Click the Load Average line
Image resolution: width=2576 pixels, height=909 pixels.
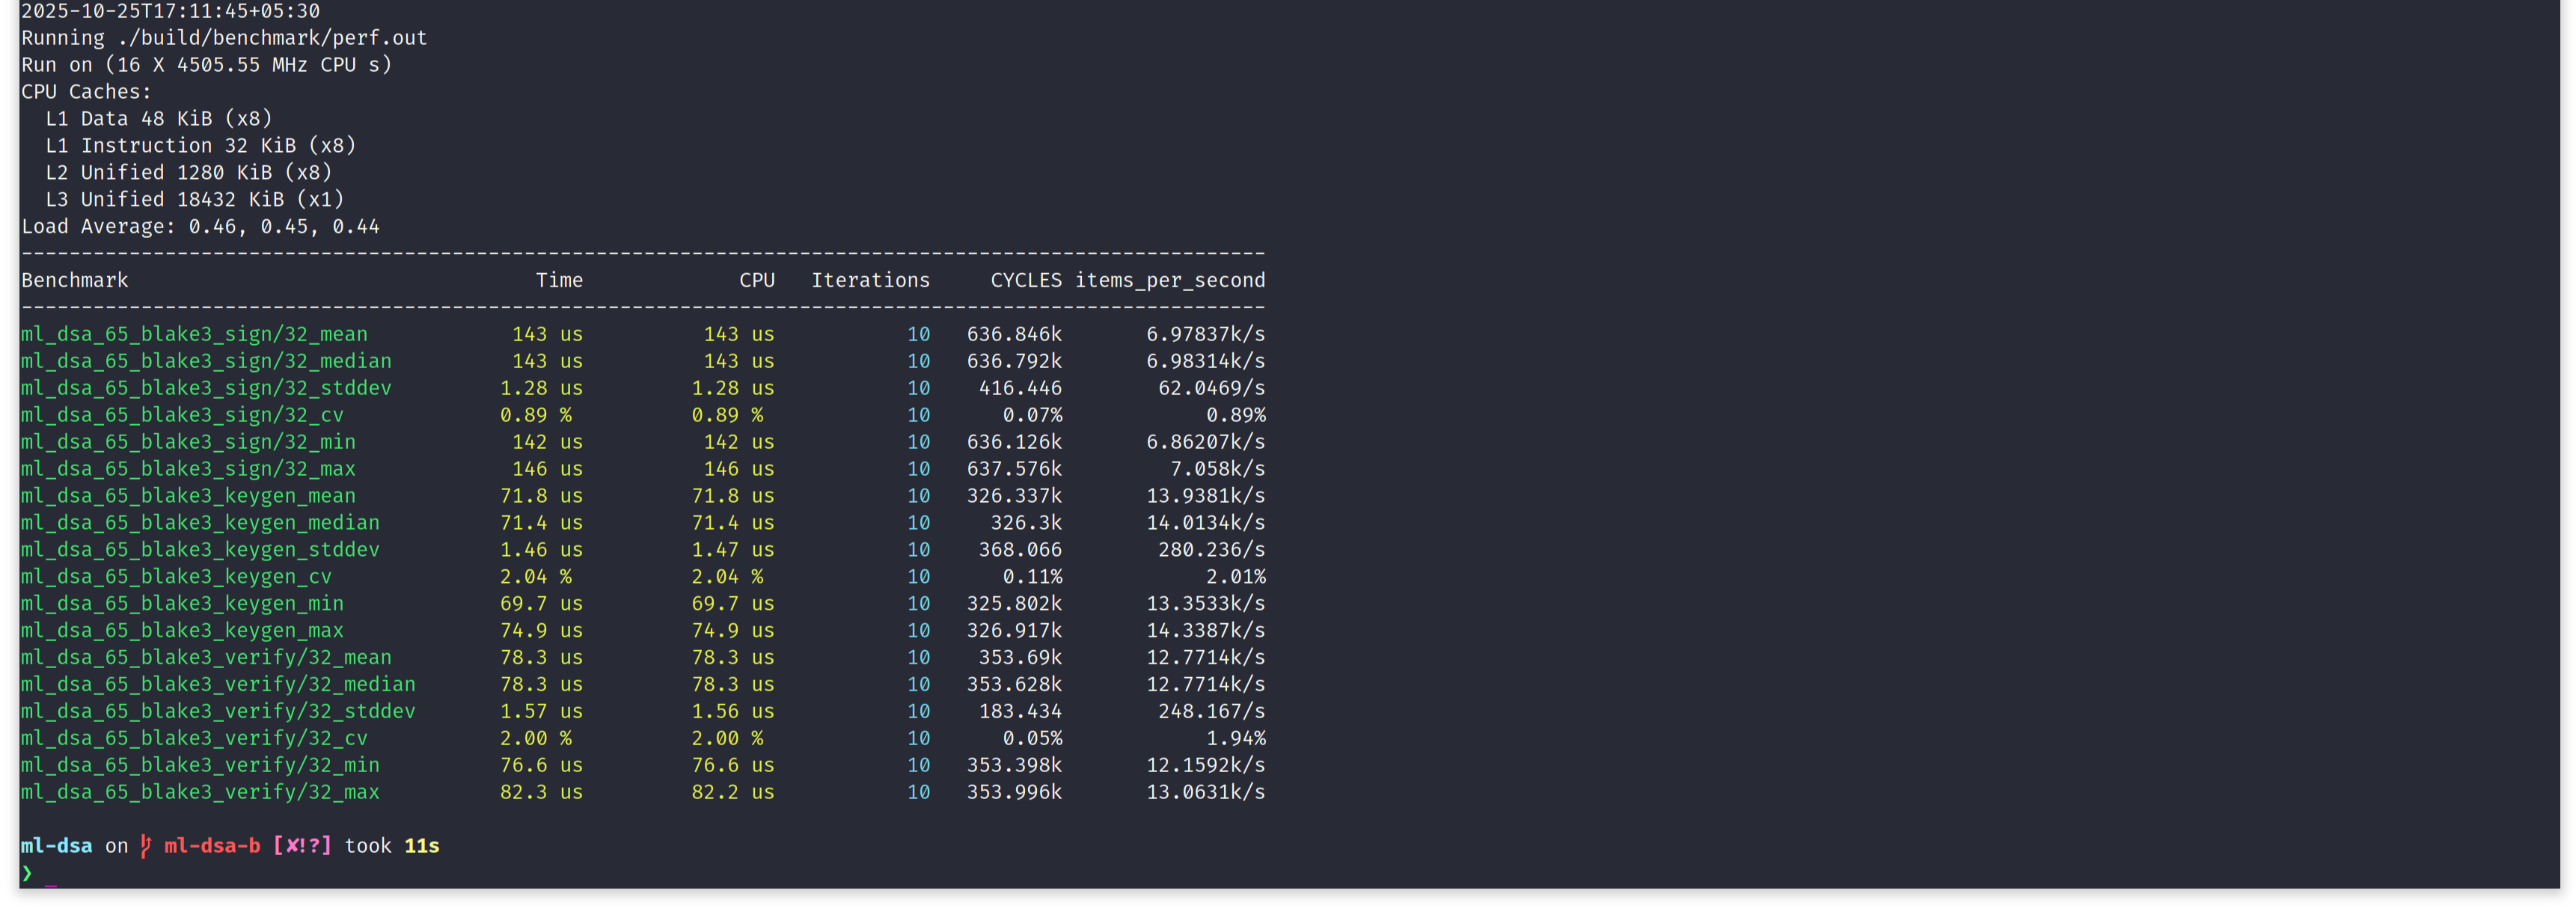[x=200, y=227]
